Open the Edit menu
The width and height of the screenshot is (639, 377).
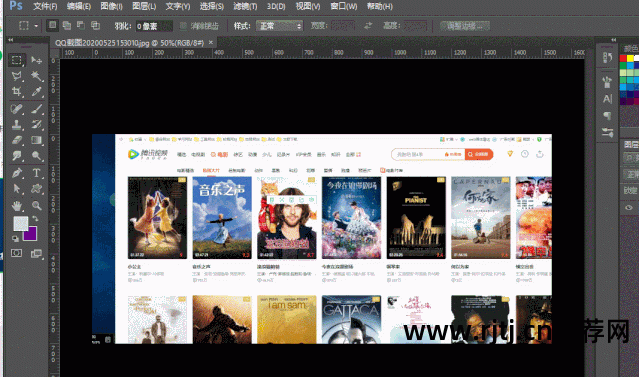click(79, 7)
